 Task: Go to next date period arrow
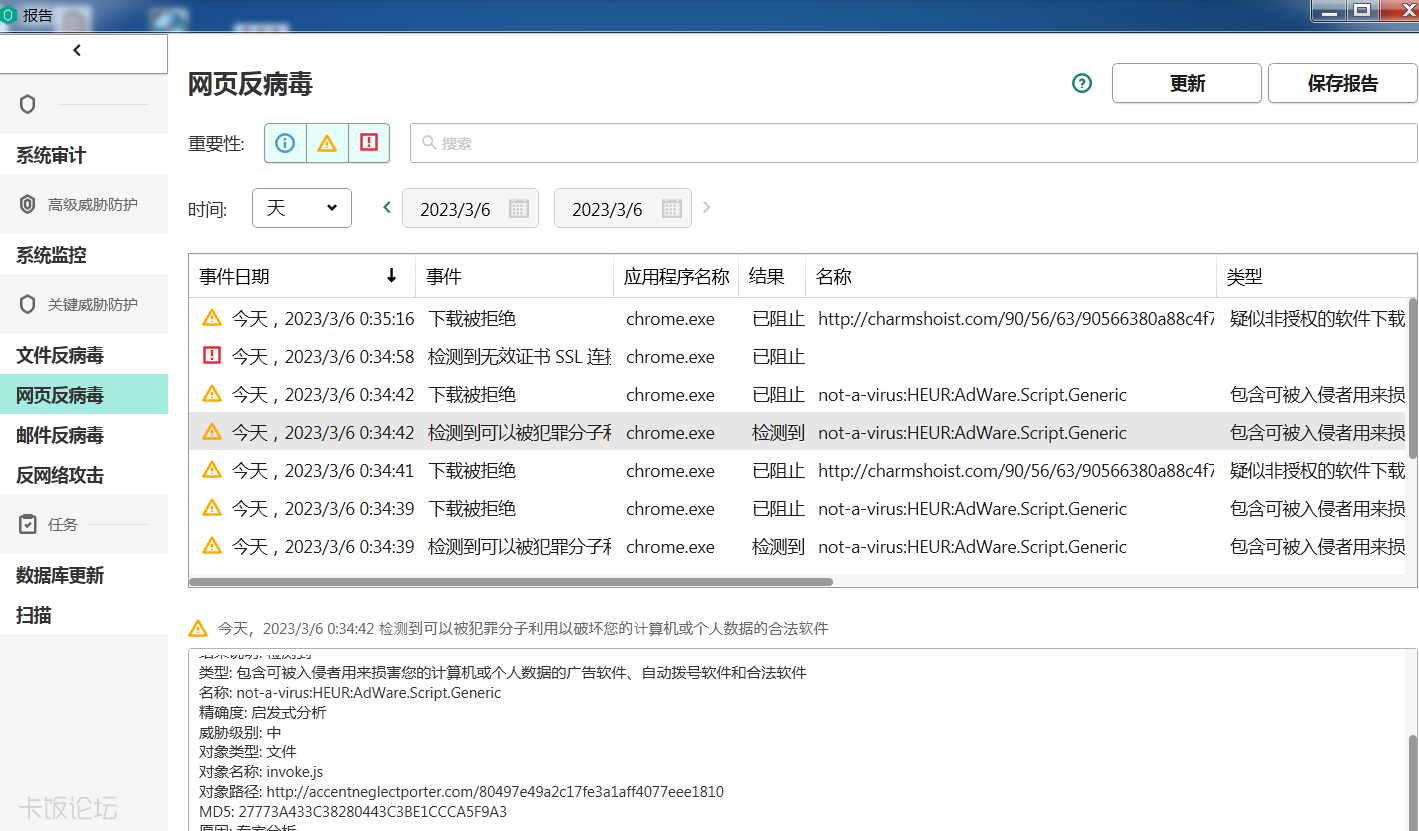tap(707, 208)
